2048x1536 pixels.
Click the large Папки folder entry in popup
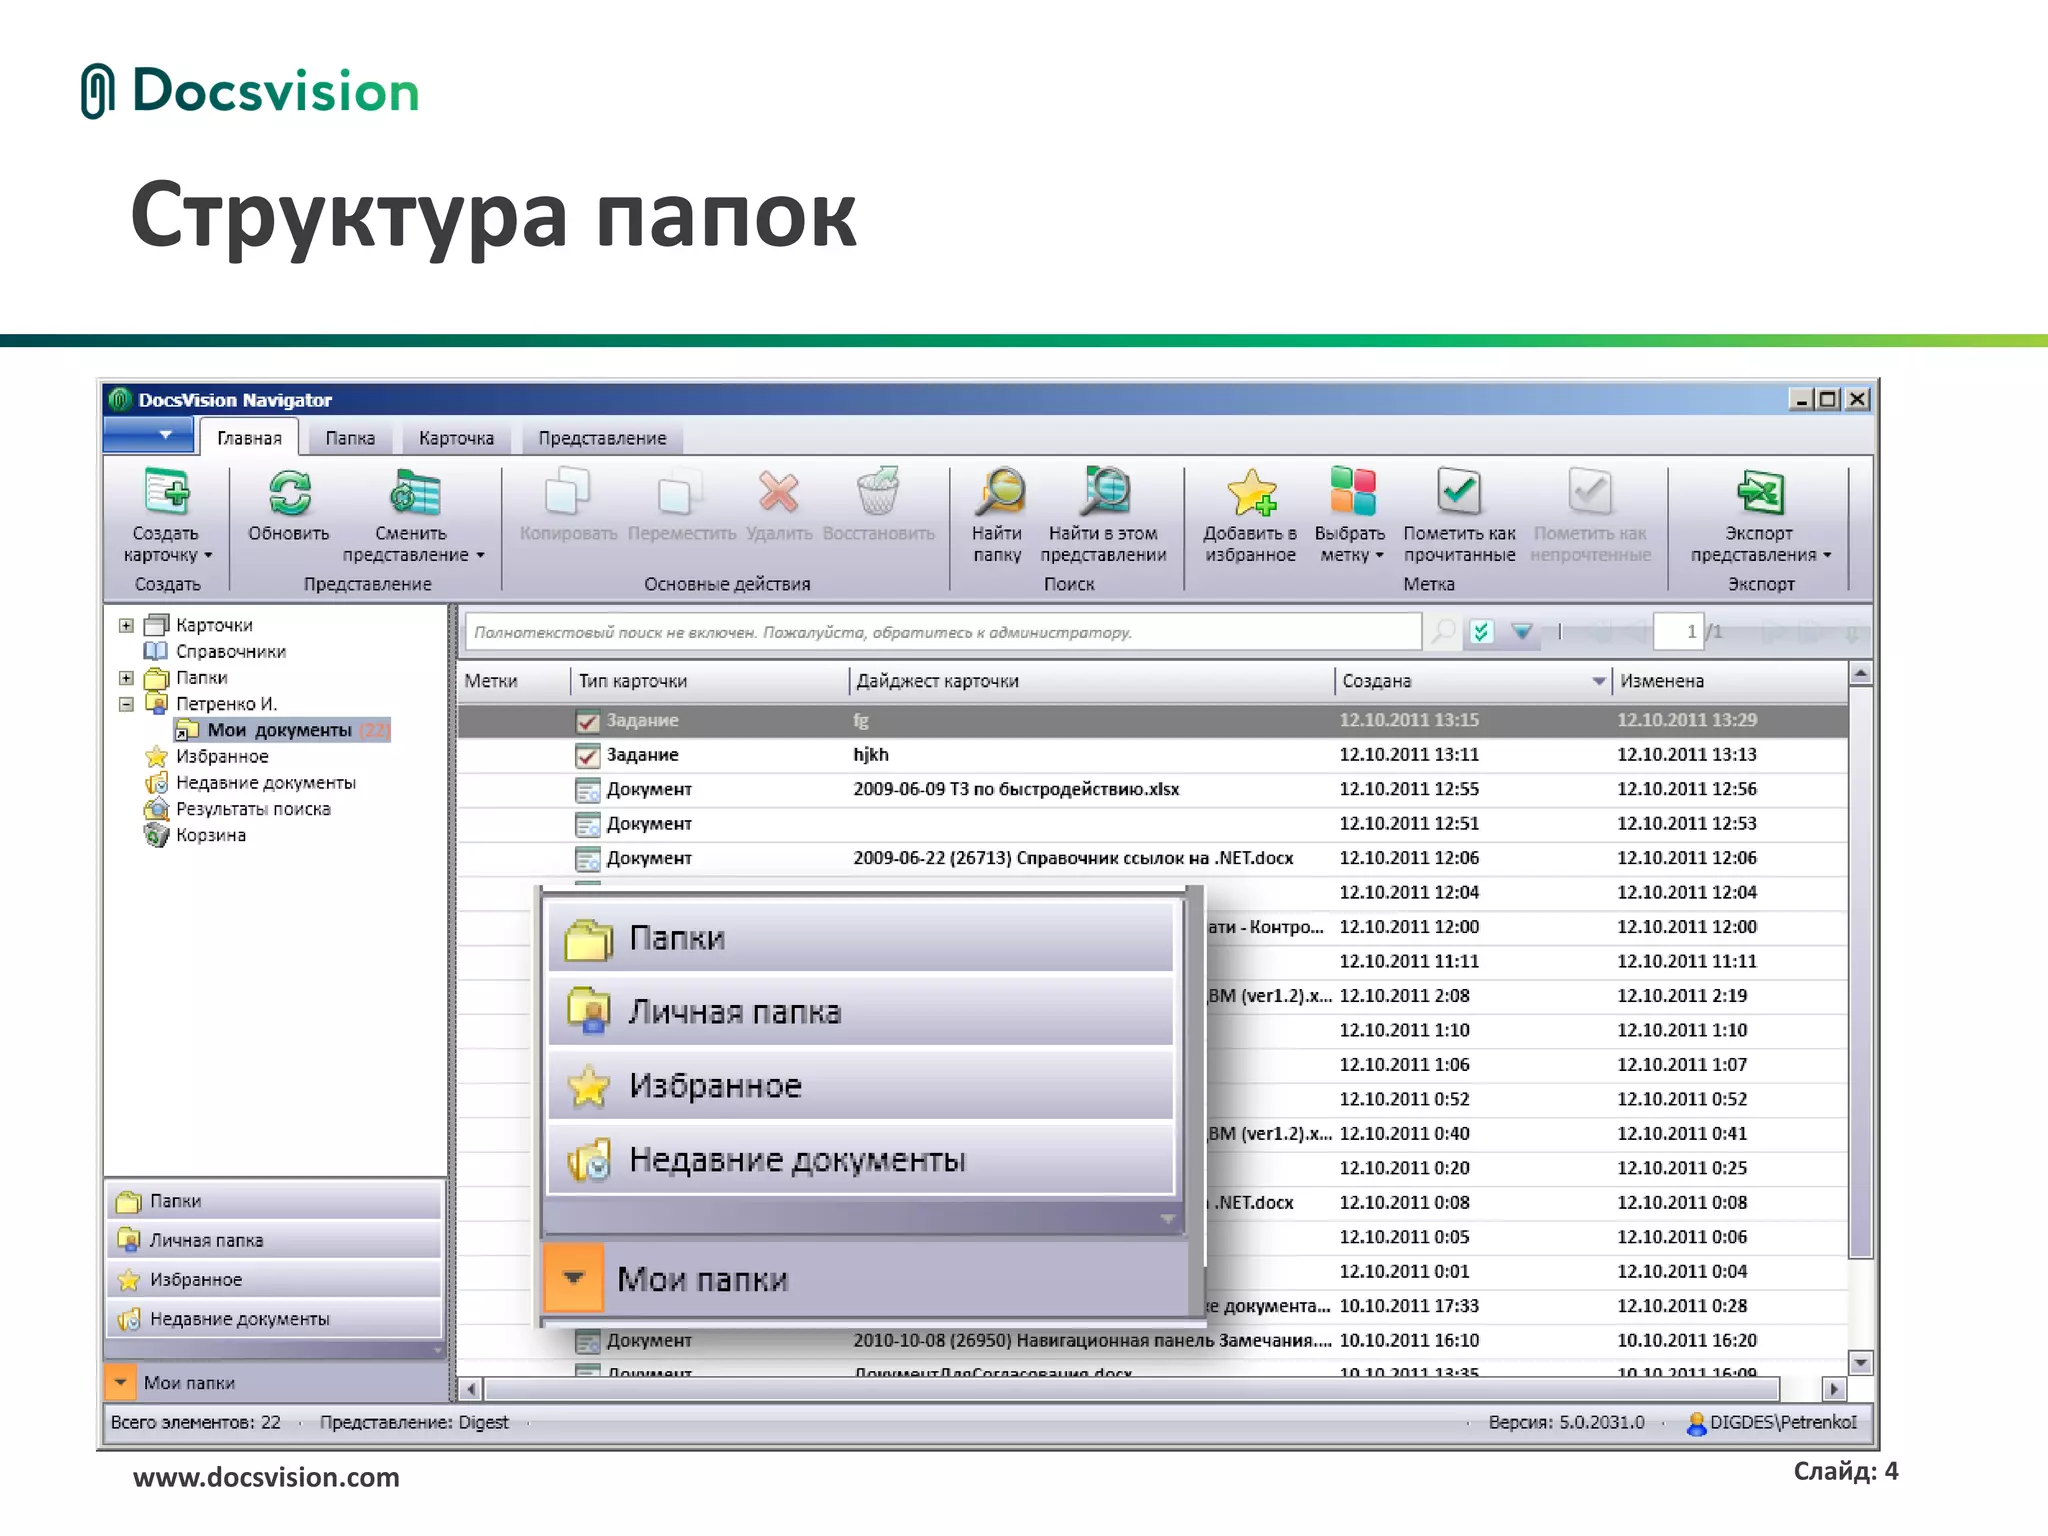tap(860, 937)
